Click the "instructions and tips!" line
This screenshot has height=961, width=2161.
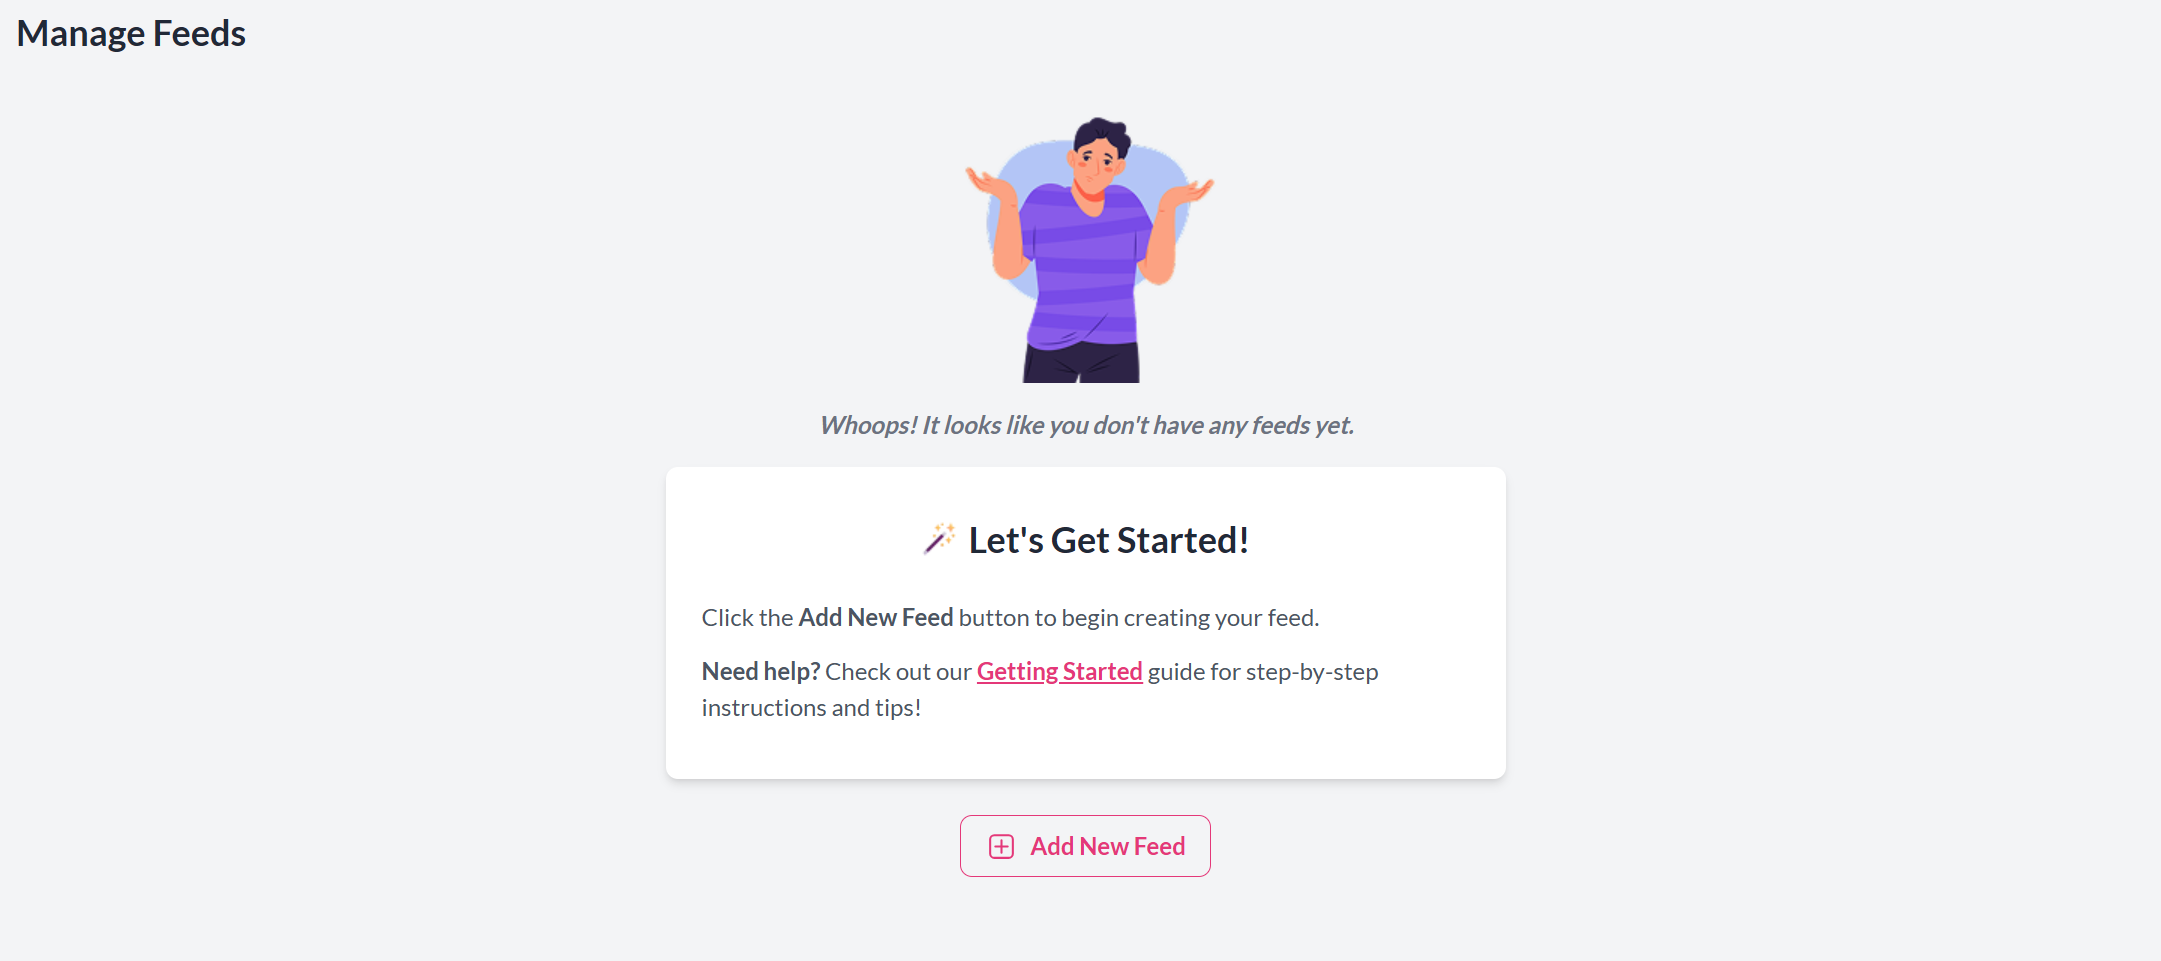point(811,708)
